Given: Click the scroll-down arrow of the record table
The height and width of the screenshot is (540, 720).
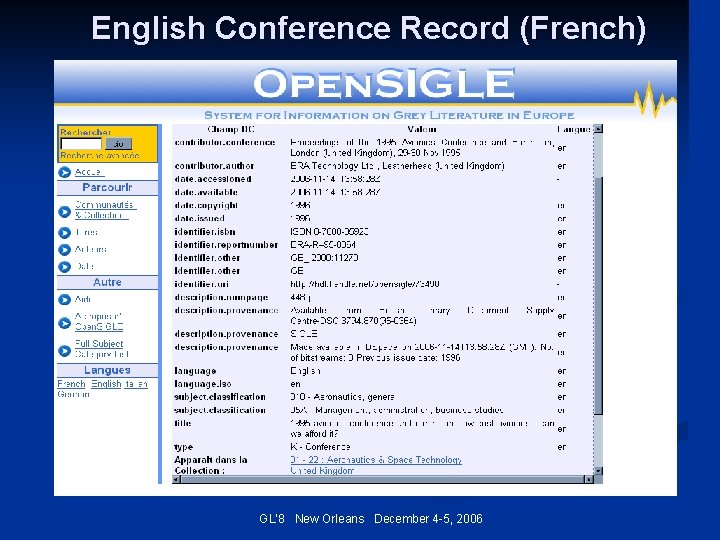Looking at the screenshot, I should 598,471.
